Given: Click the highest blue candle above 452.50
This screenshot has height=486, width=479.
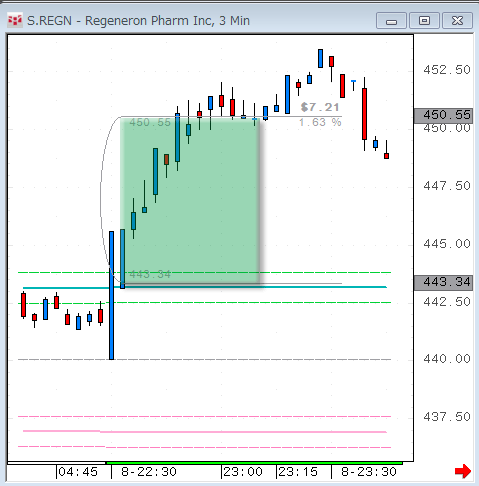Looking at the screenshot, I should click(320, 58).
